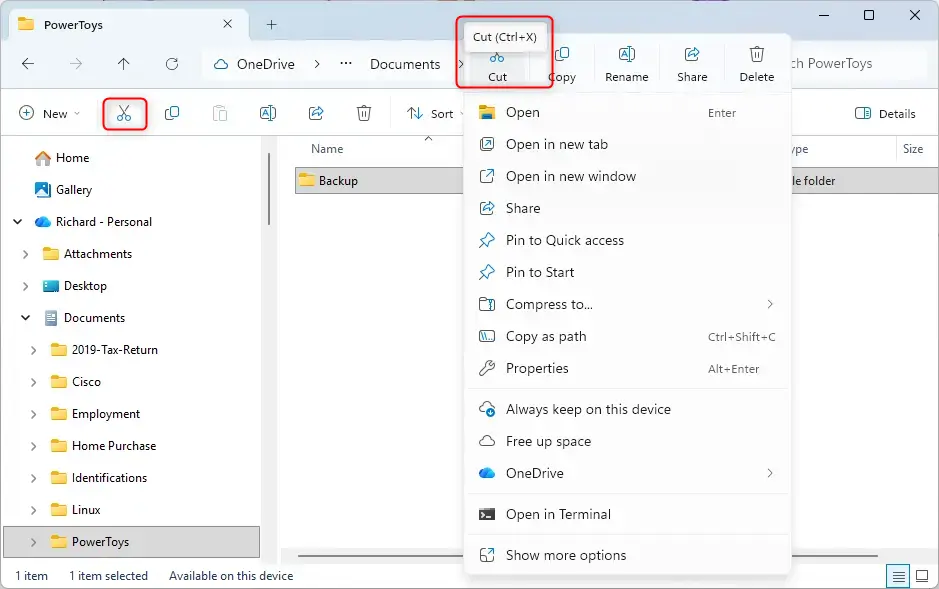Close the PowerToys tab
The image size is (939, 589).
(x=228, y=24)
